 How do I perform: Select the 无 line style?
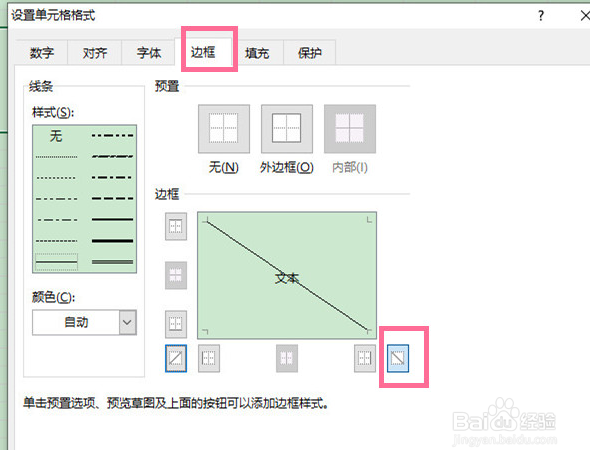pos(56,136)
